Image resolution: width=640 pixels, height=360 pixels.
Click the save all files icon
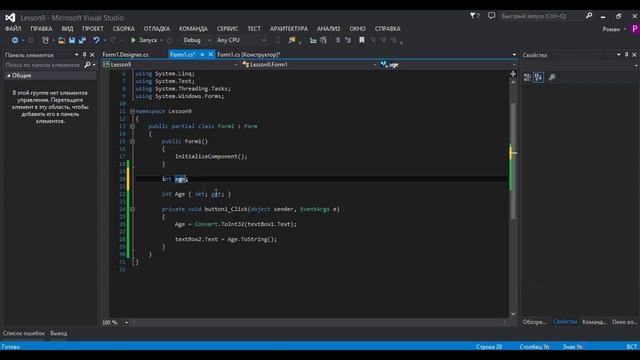tap(82, 40)
